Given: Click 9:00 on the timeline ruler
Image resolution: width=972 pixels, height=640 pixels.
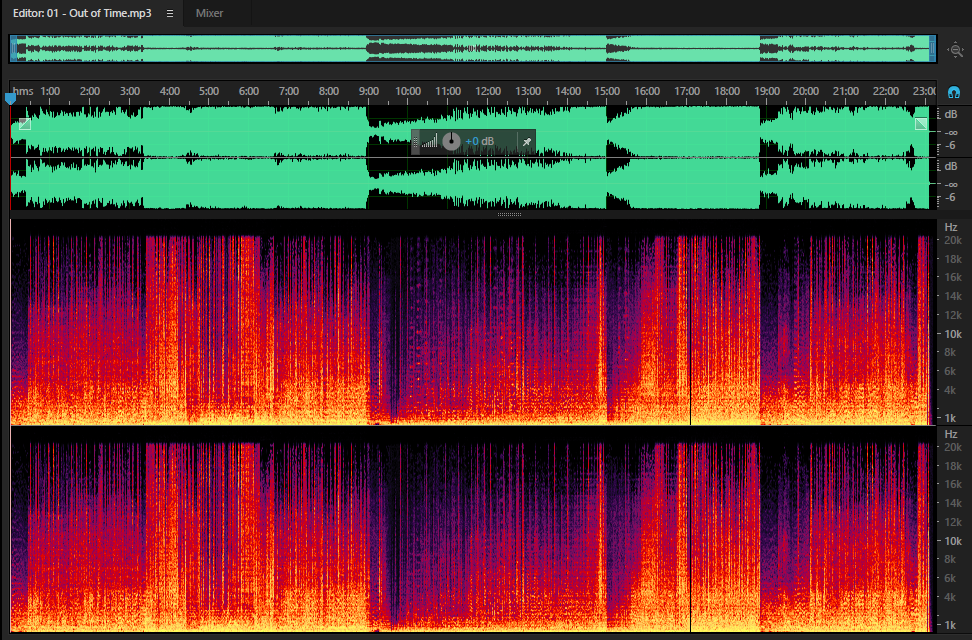Looking at the screenshot, I should tap(368, 91).
